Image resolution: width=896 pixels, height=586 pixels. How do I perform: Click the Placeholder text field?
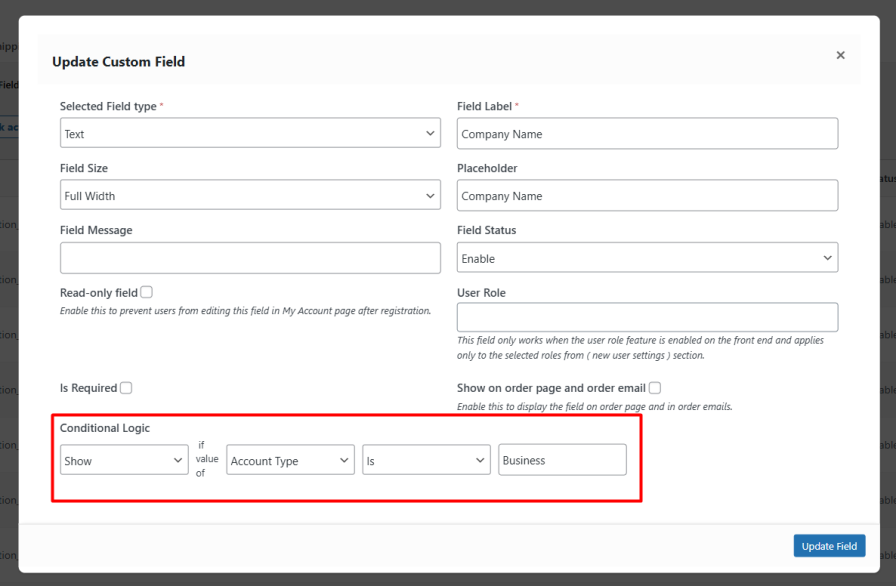(x=647, y=195)
